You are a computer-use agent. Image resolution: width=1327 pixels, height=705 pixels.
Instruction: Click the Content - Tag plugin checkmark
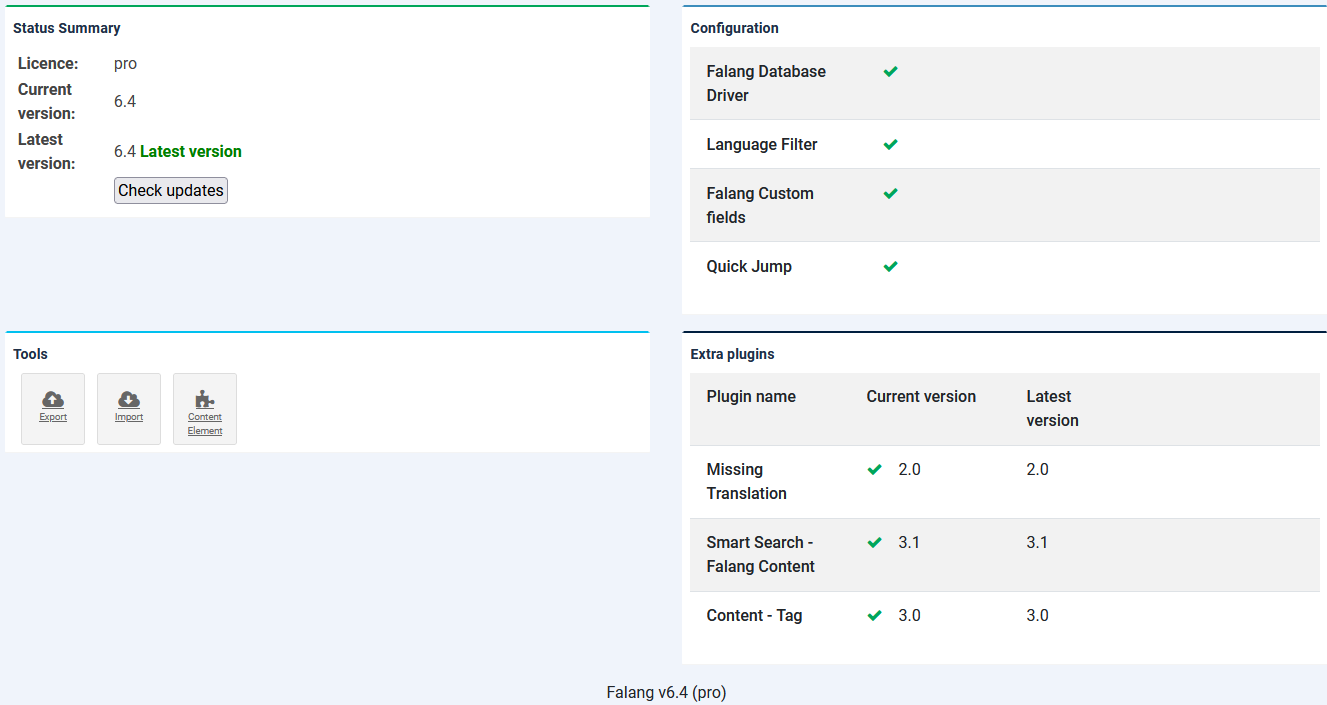[x=875, y=616]
